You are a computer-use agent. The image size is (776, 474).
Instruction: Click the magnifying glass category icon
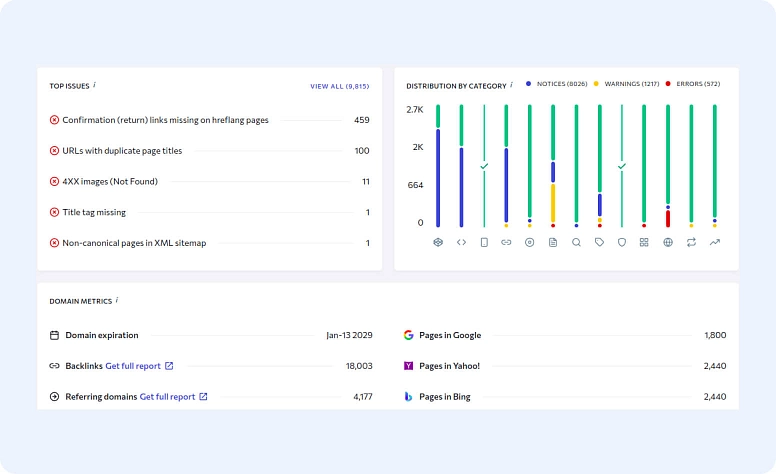(576, 242)
